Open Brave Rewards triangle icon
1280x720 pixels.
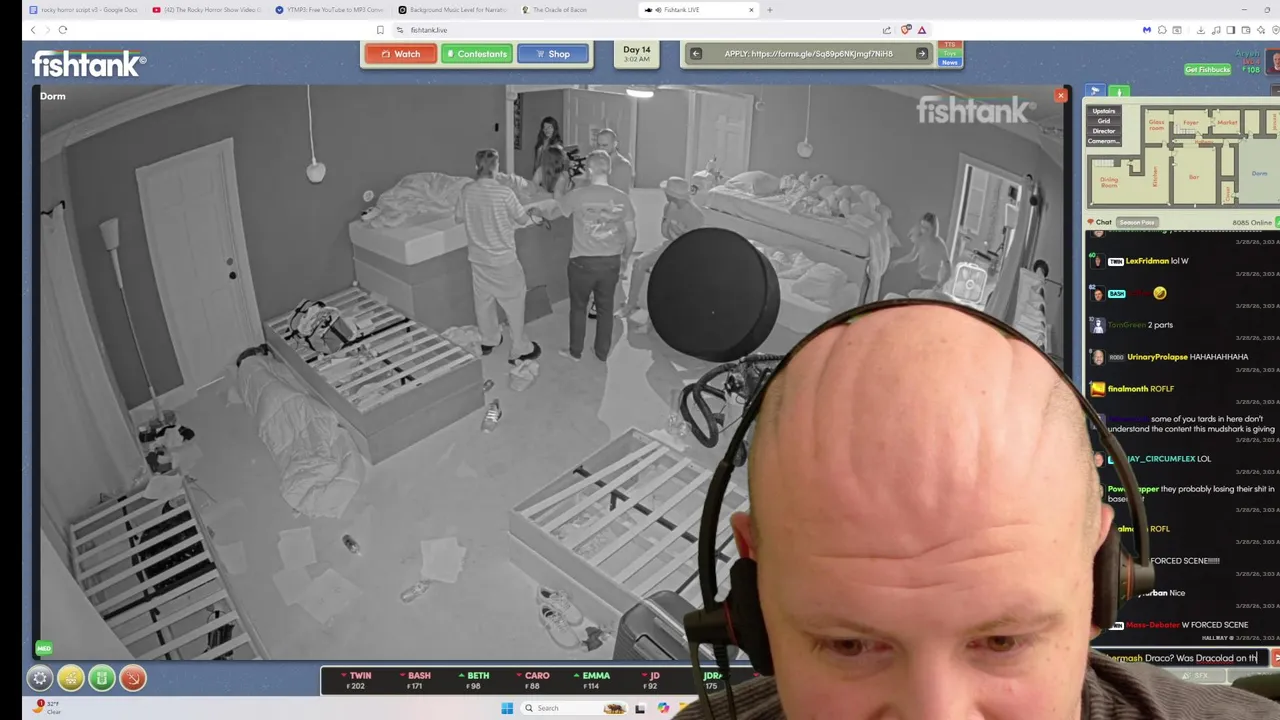tap(922, 30)
